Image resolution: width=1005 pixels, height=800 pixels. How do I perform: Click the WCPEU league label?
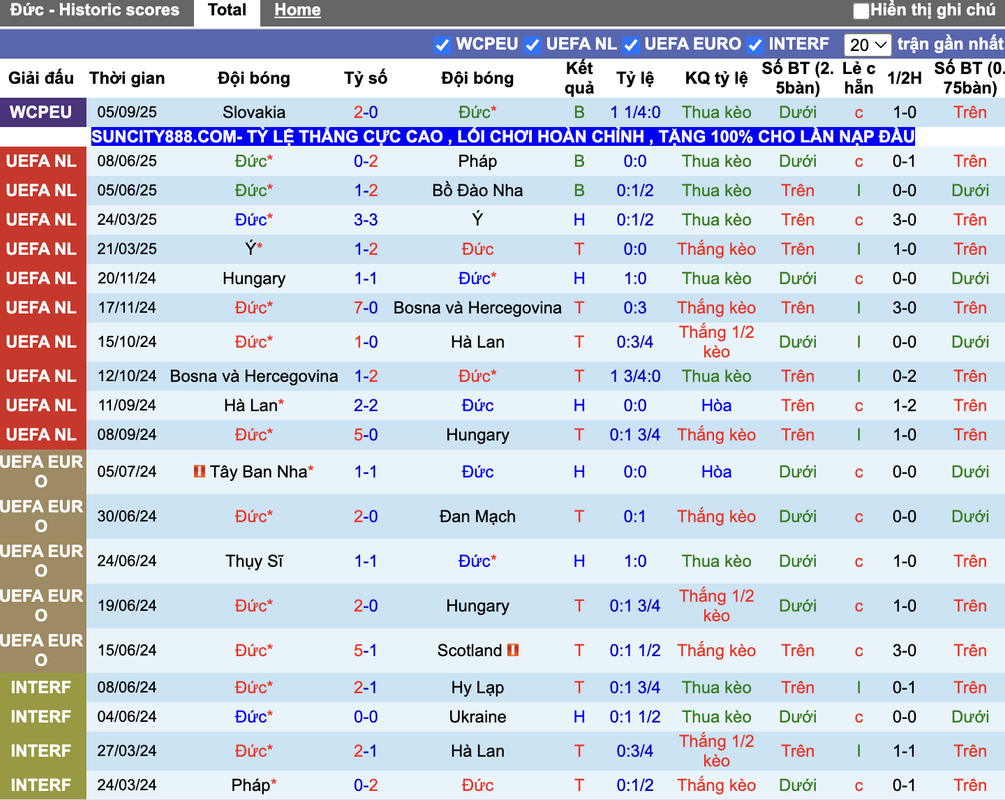41,112
